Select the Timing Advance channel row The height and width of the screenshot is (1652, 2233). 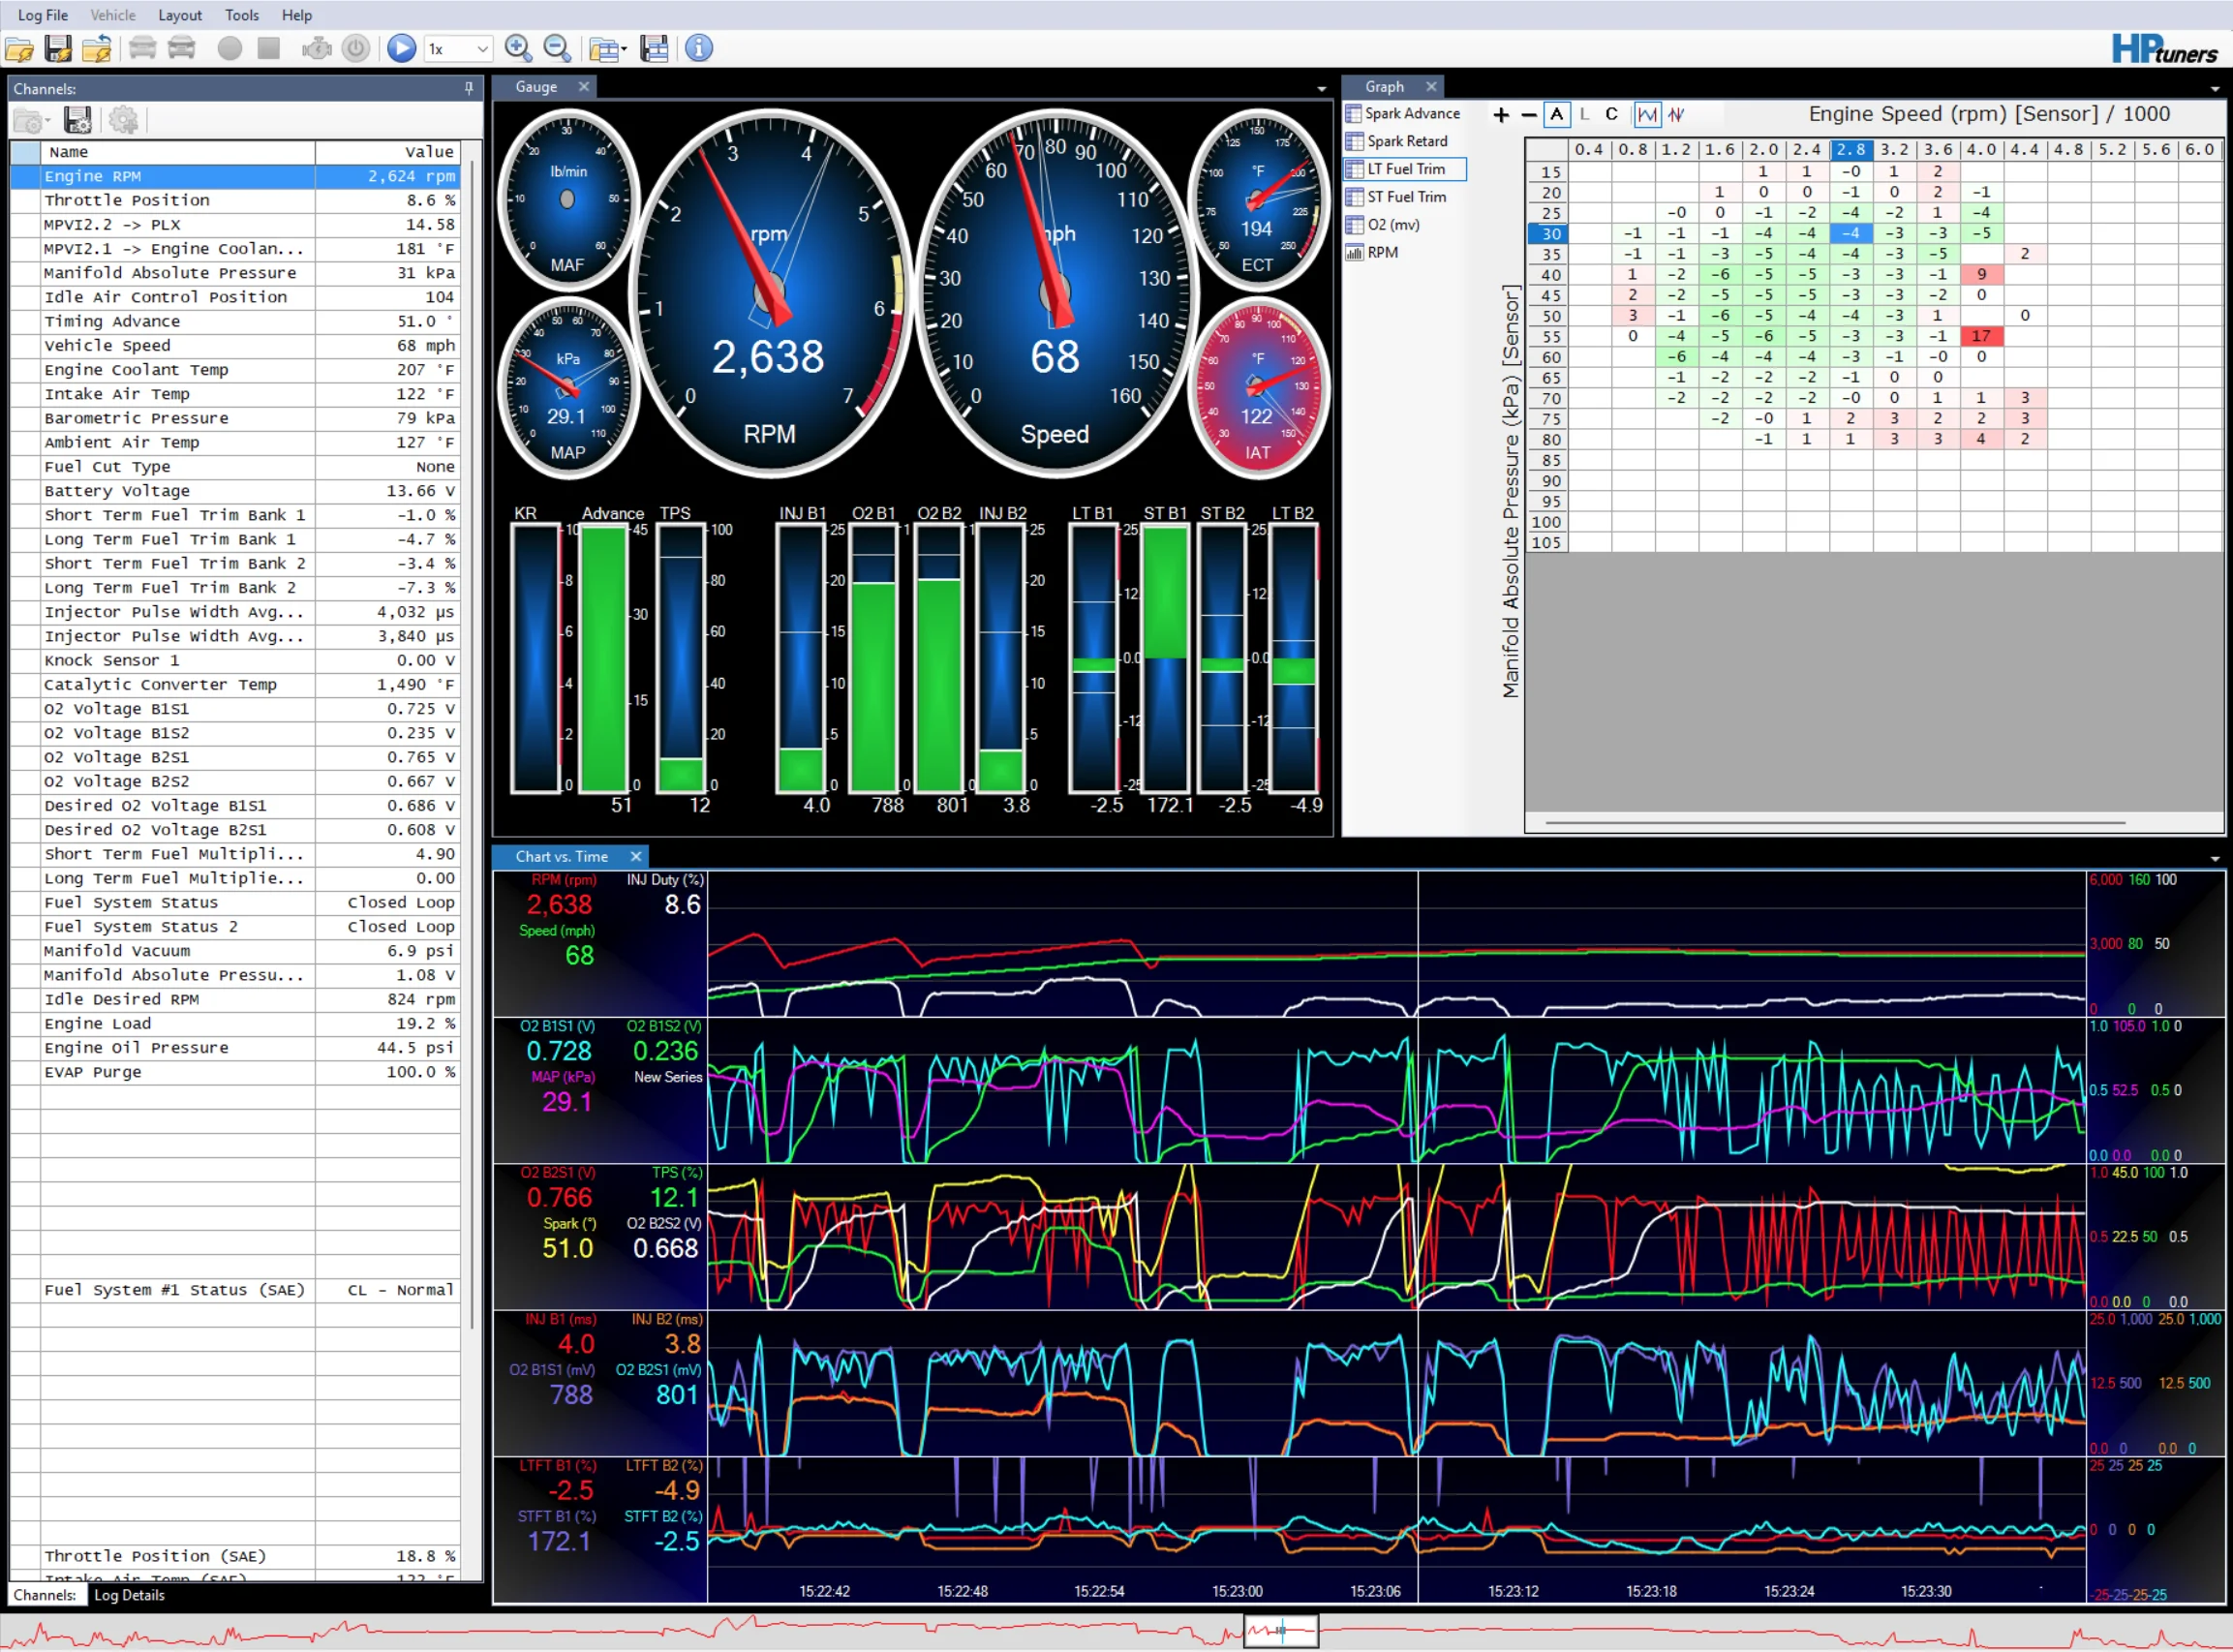(235, 322)
